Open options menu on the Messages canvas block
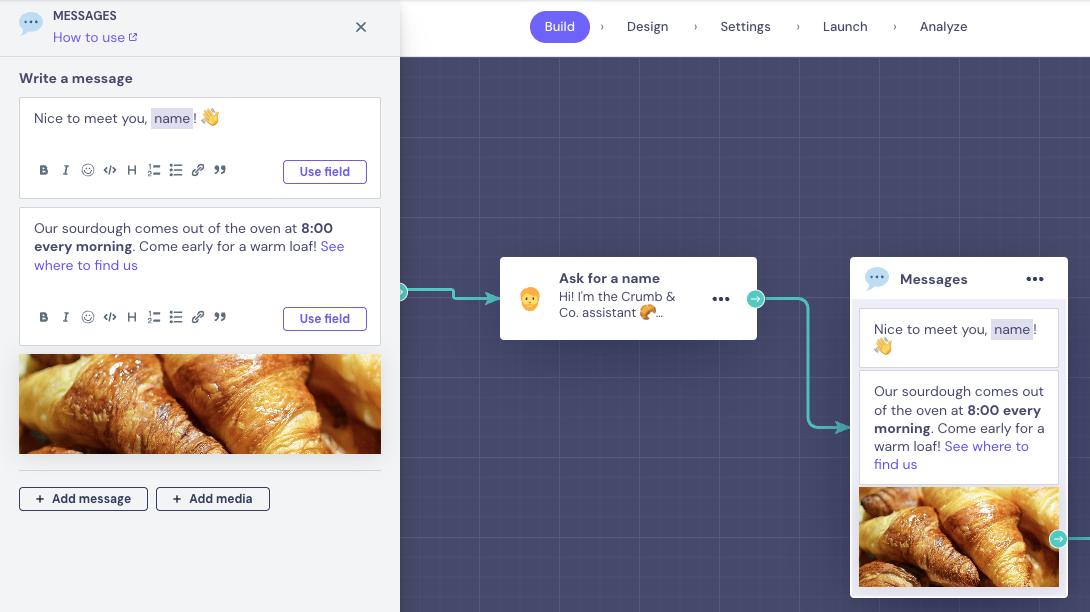Screen dimensions: 1090x612 click(1035, 279)
